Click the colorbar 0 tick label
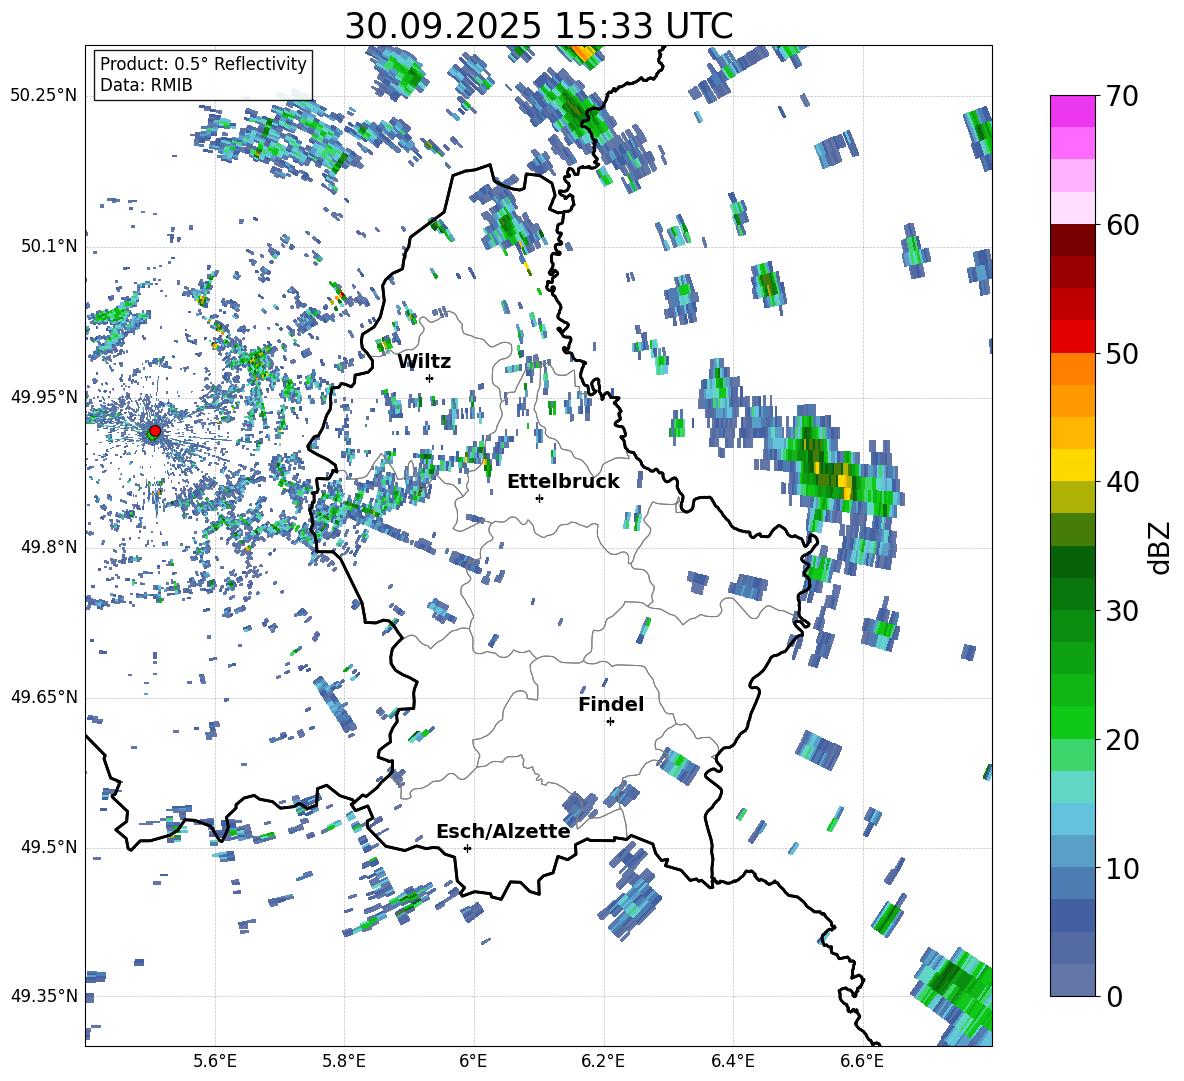1184x1081 pixels. click(1114, 996)
